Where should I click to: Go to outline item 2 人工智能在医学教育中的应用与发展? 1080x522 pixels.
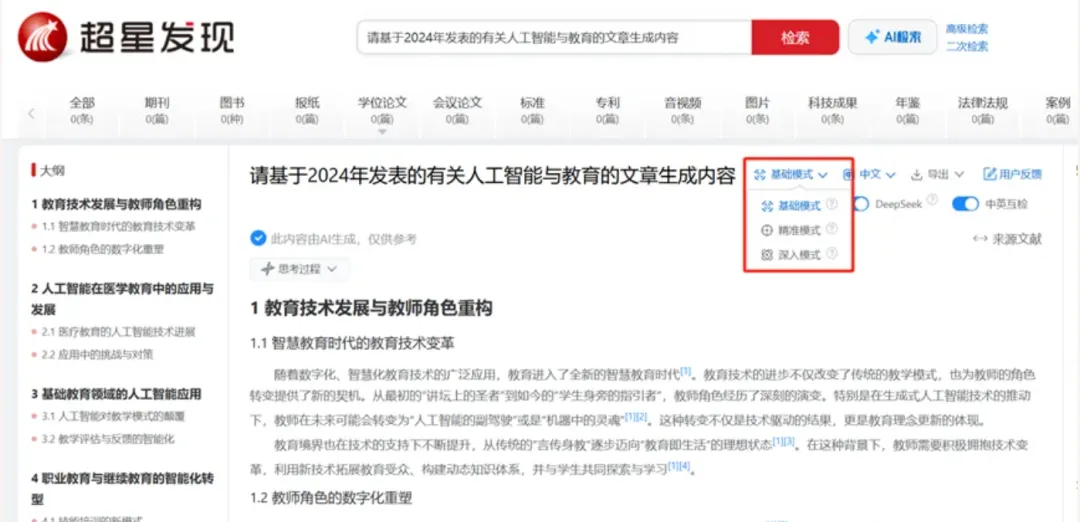[123, 299]
